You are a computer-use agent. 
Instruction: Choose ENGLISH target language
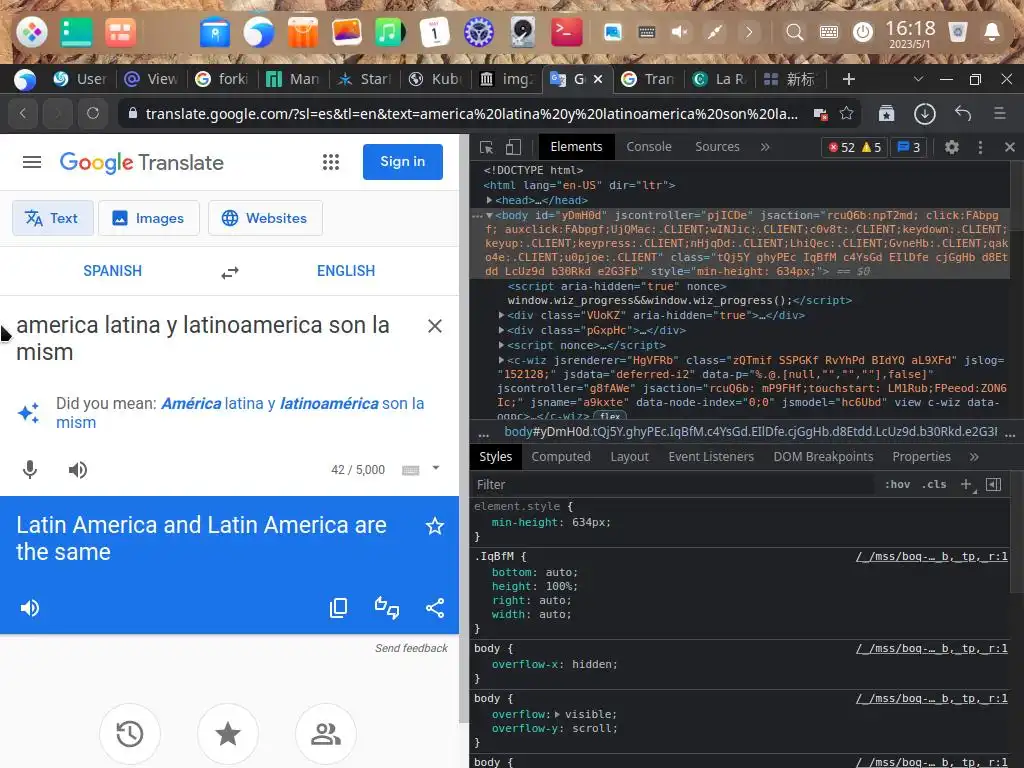point(346,270)
